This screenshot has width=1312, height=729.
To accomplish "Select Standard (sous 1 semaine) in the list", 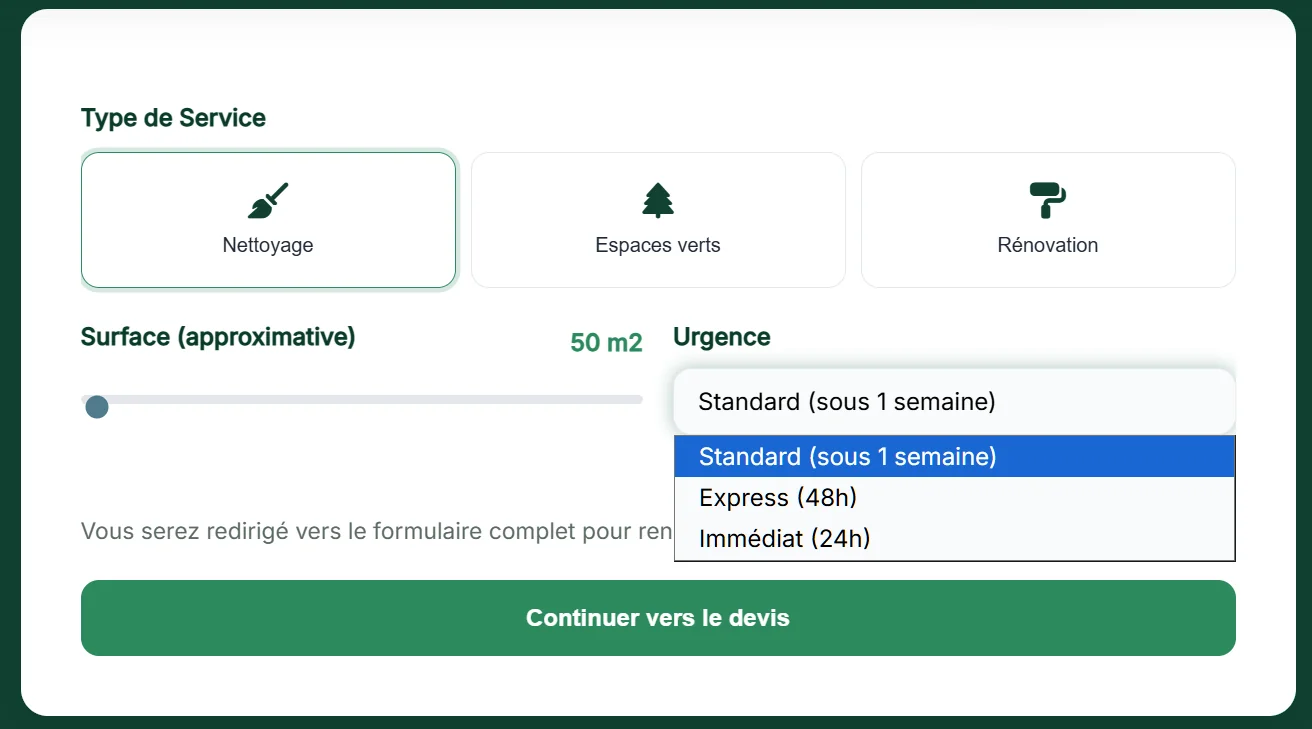I will coord(955,457).
